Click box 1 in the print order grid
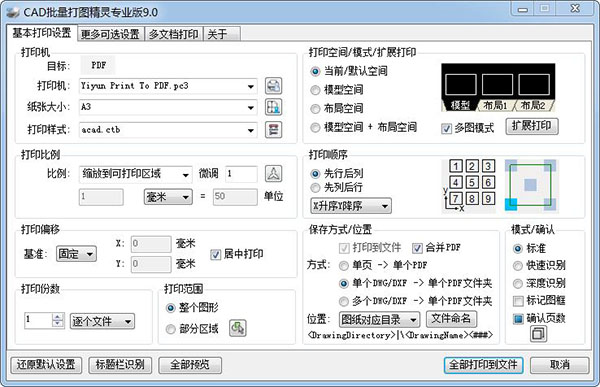Screen dimensions: 600x387 (455, 166)
